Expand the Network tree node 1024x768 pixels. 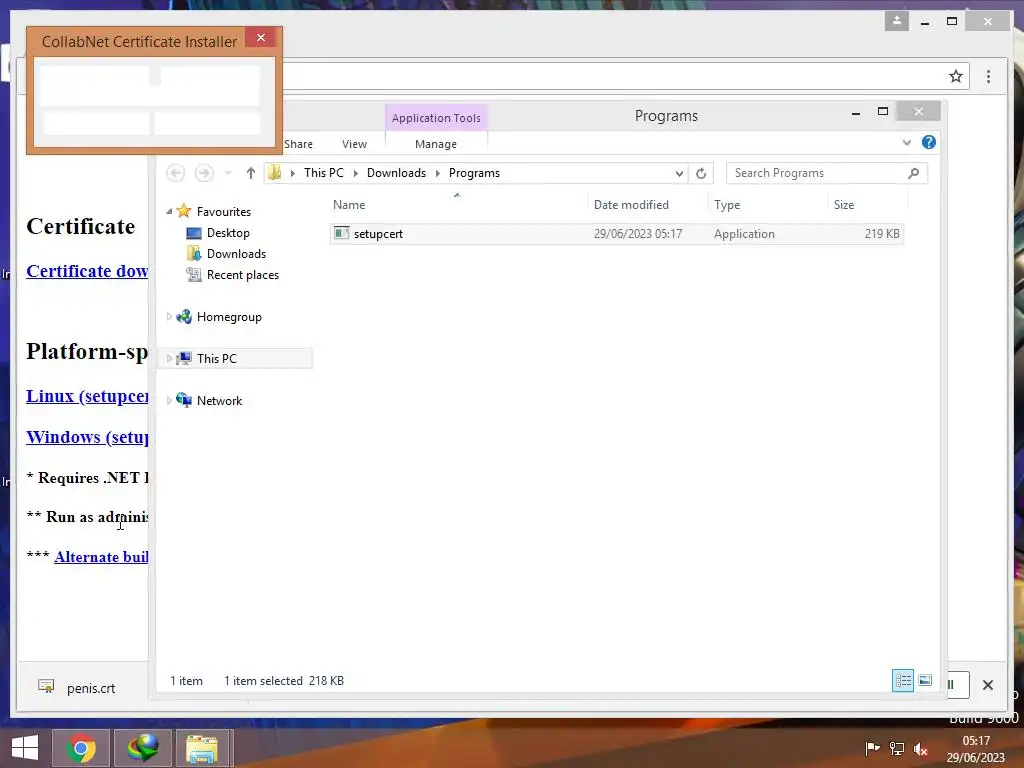[x=169, y=400]
